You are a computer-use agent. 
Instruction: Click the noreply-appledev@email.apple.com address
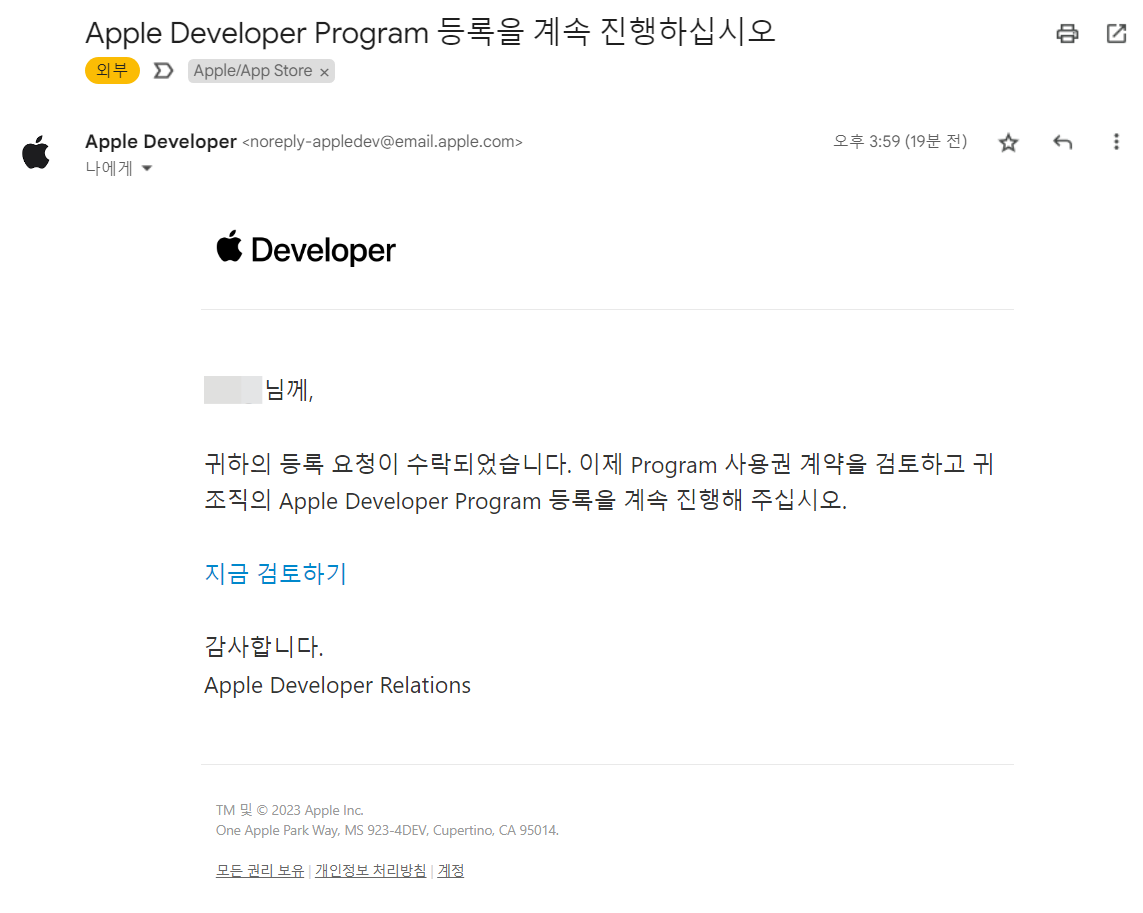tap(382, 141)
